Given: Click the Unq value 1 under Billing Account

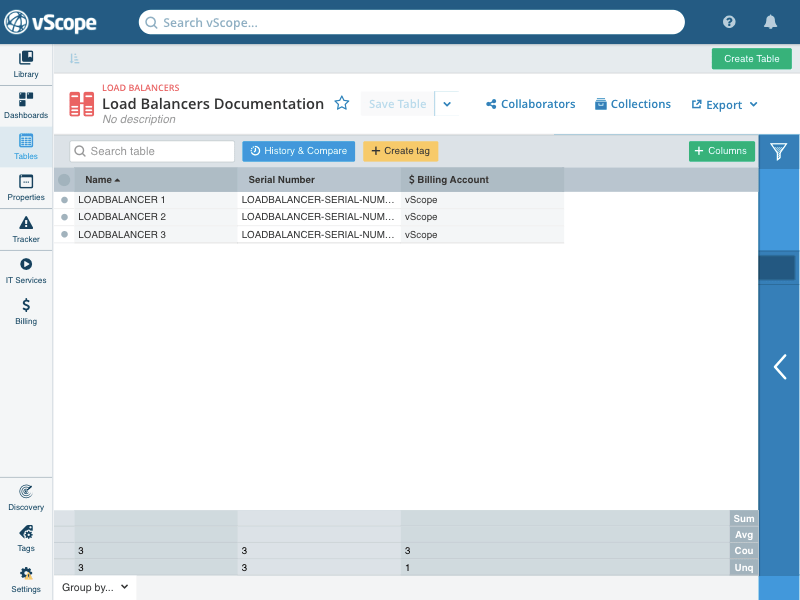Looking at the screenshot, I should [x=407, y=567].
